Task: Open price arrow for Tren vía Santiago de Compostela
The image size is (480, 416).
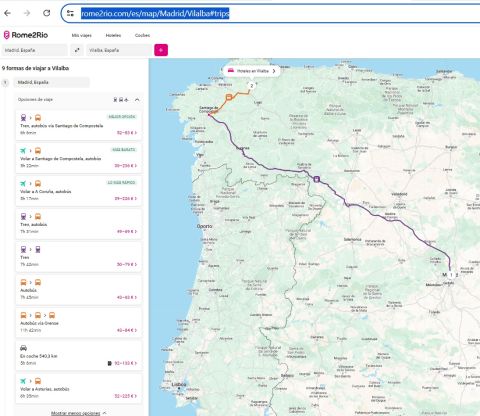Action: 136,133
